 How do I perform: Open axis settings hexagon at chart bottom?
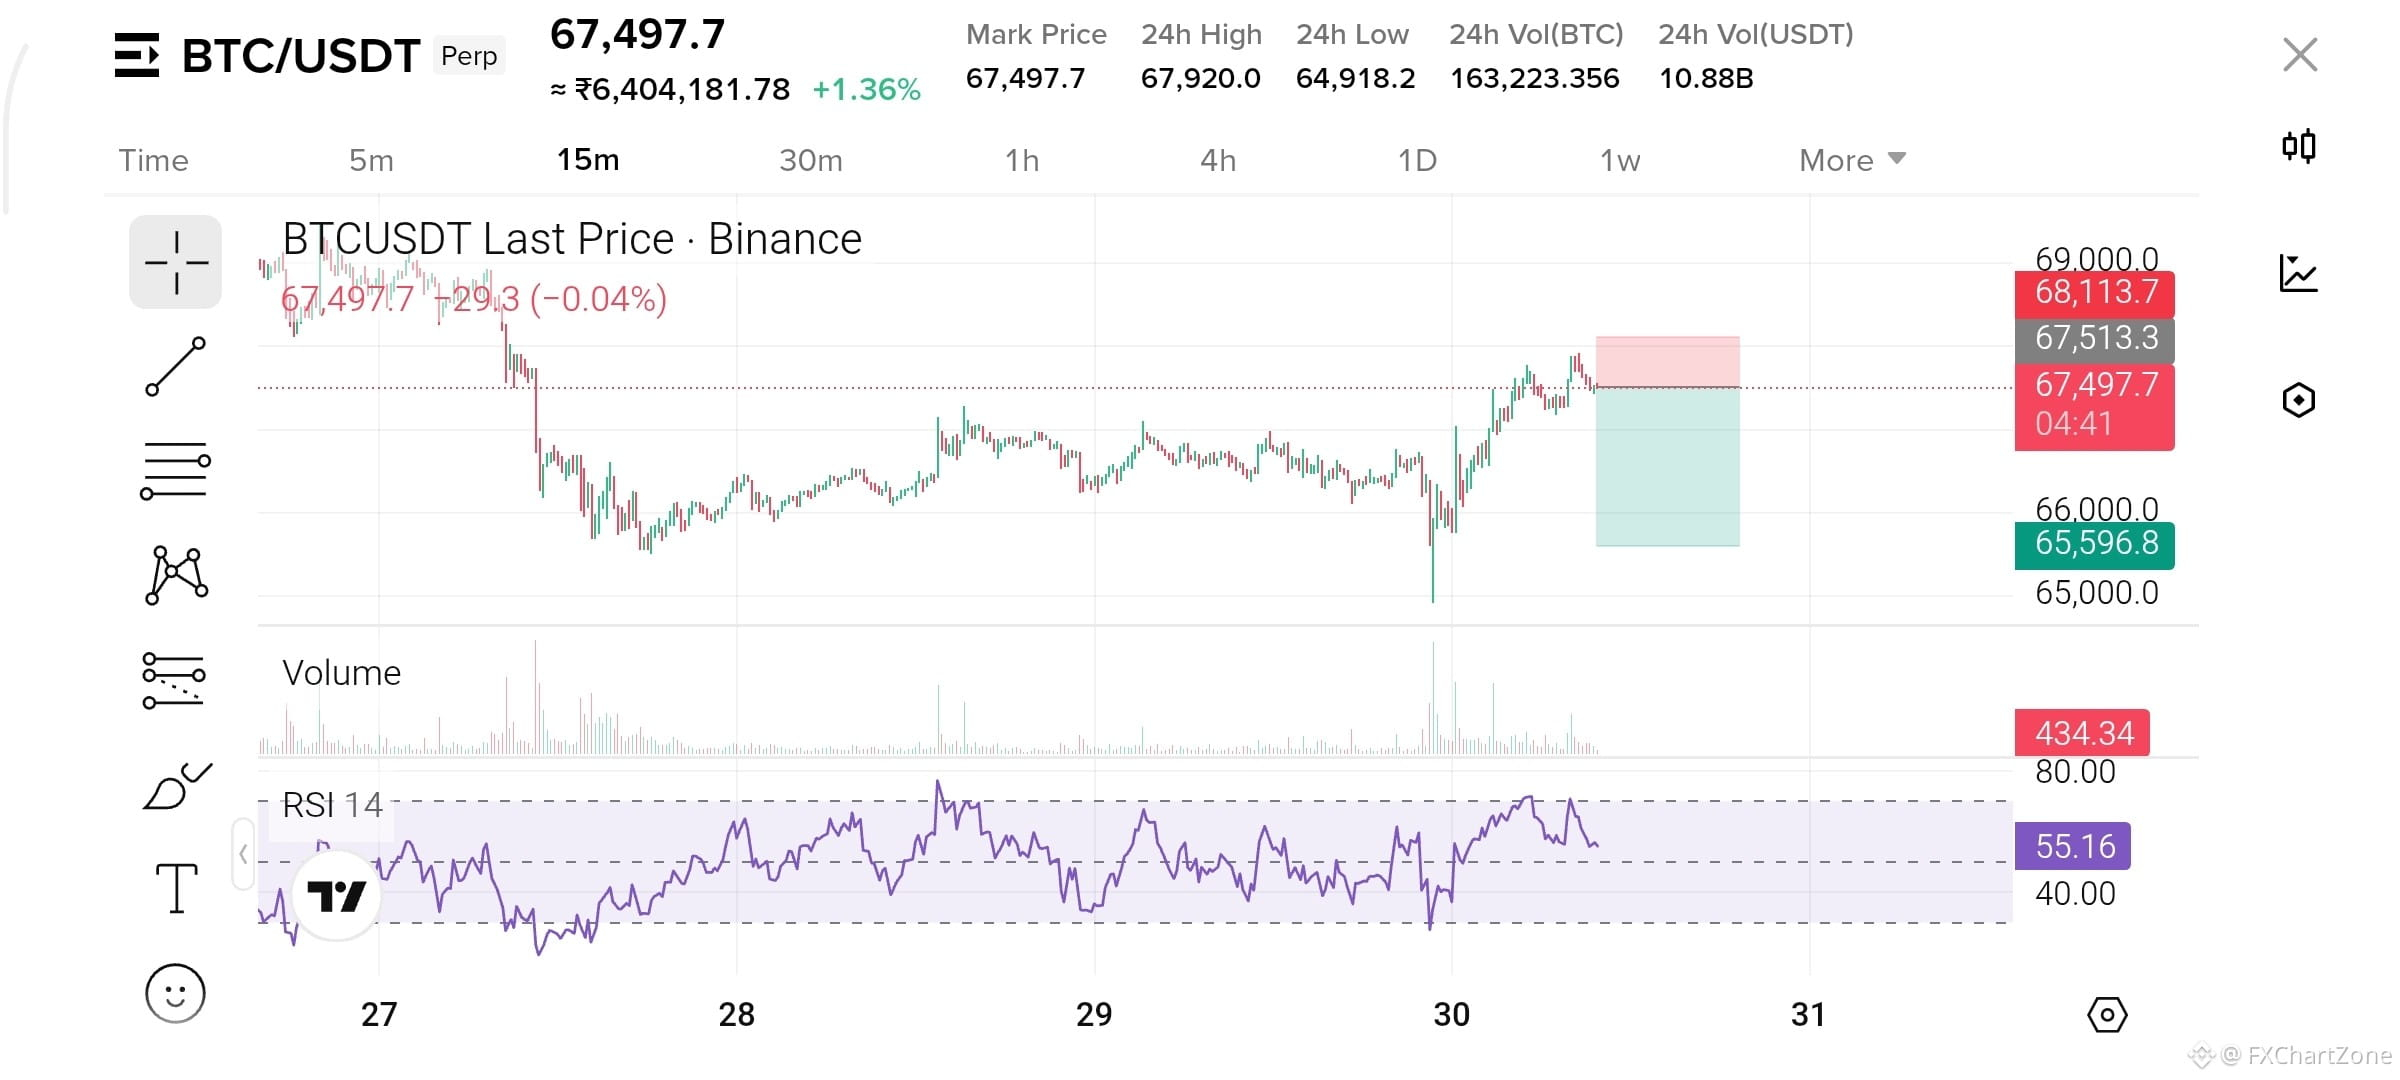pos(2107,1016)
